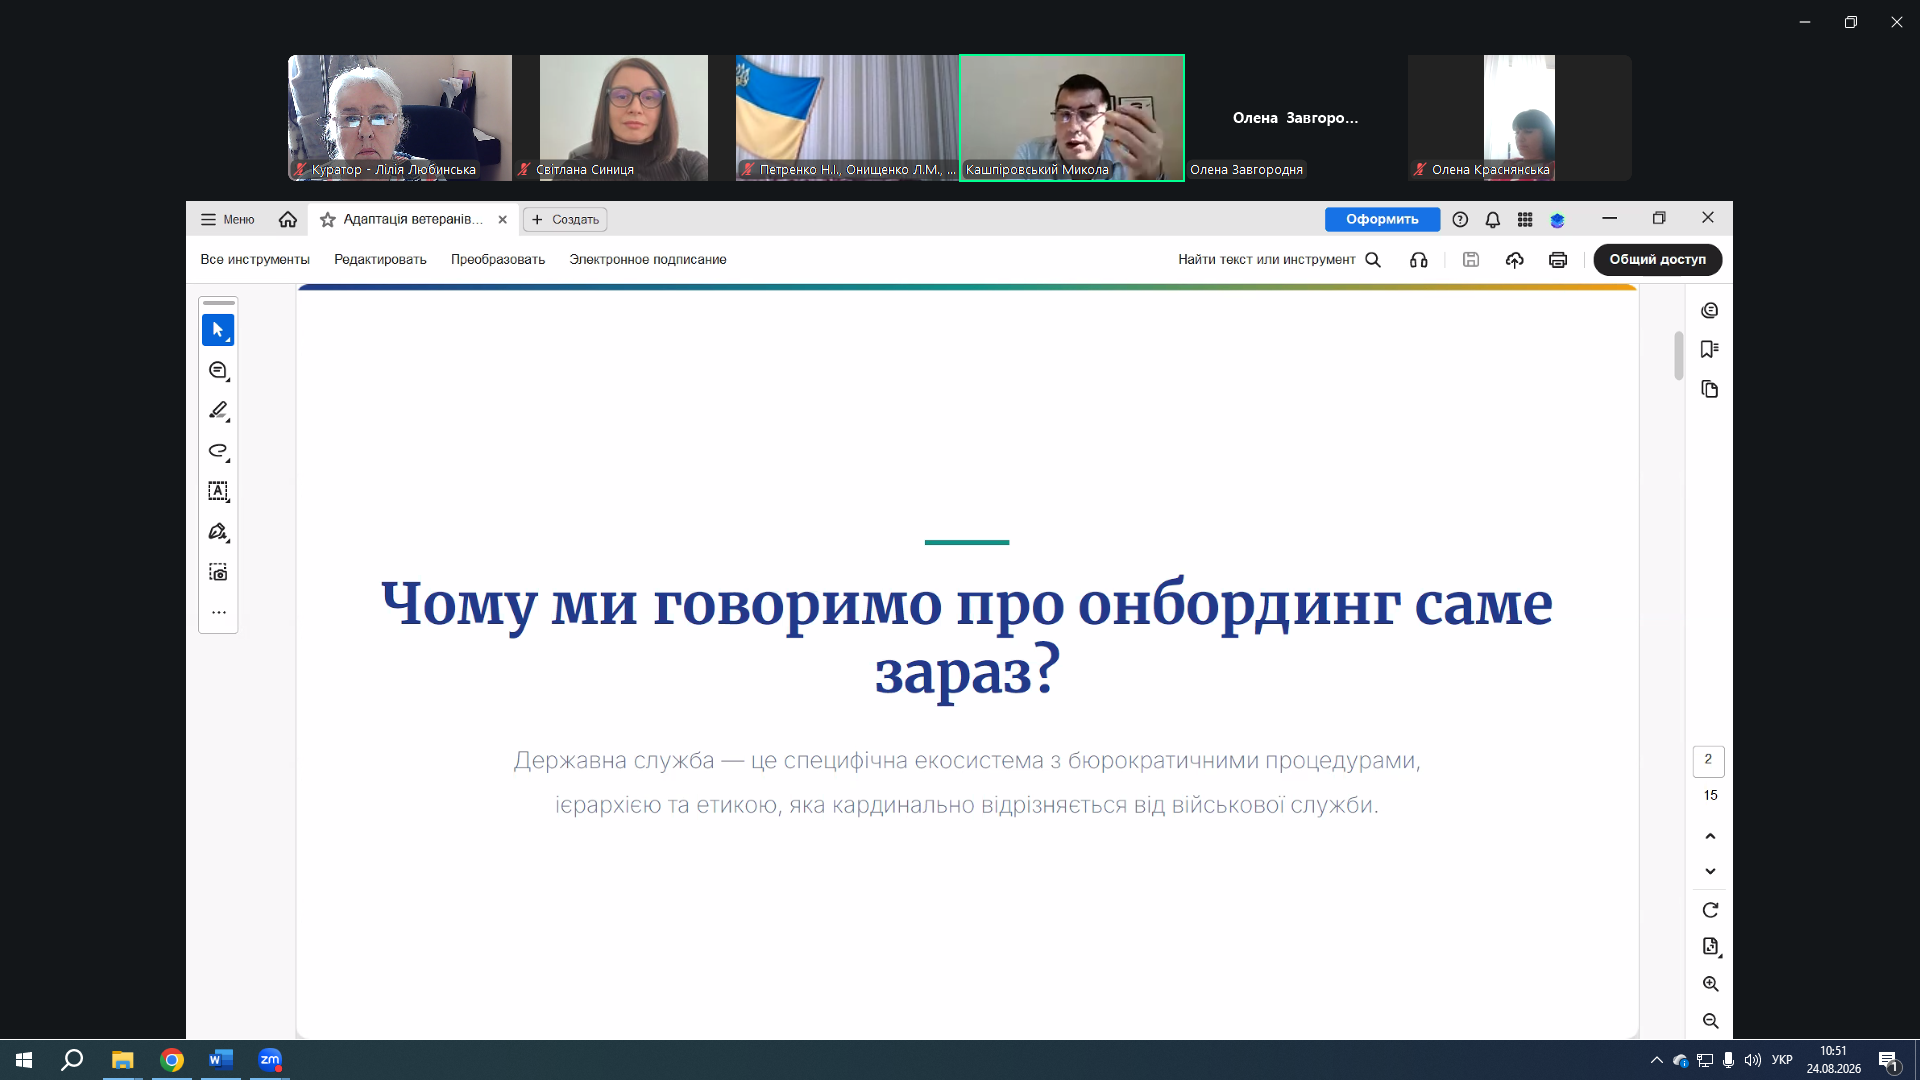Open the taskbar clock and date

(1833, 1060)
